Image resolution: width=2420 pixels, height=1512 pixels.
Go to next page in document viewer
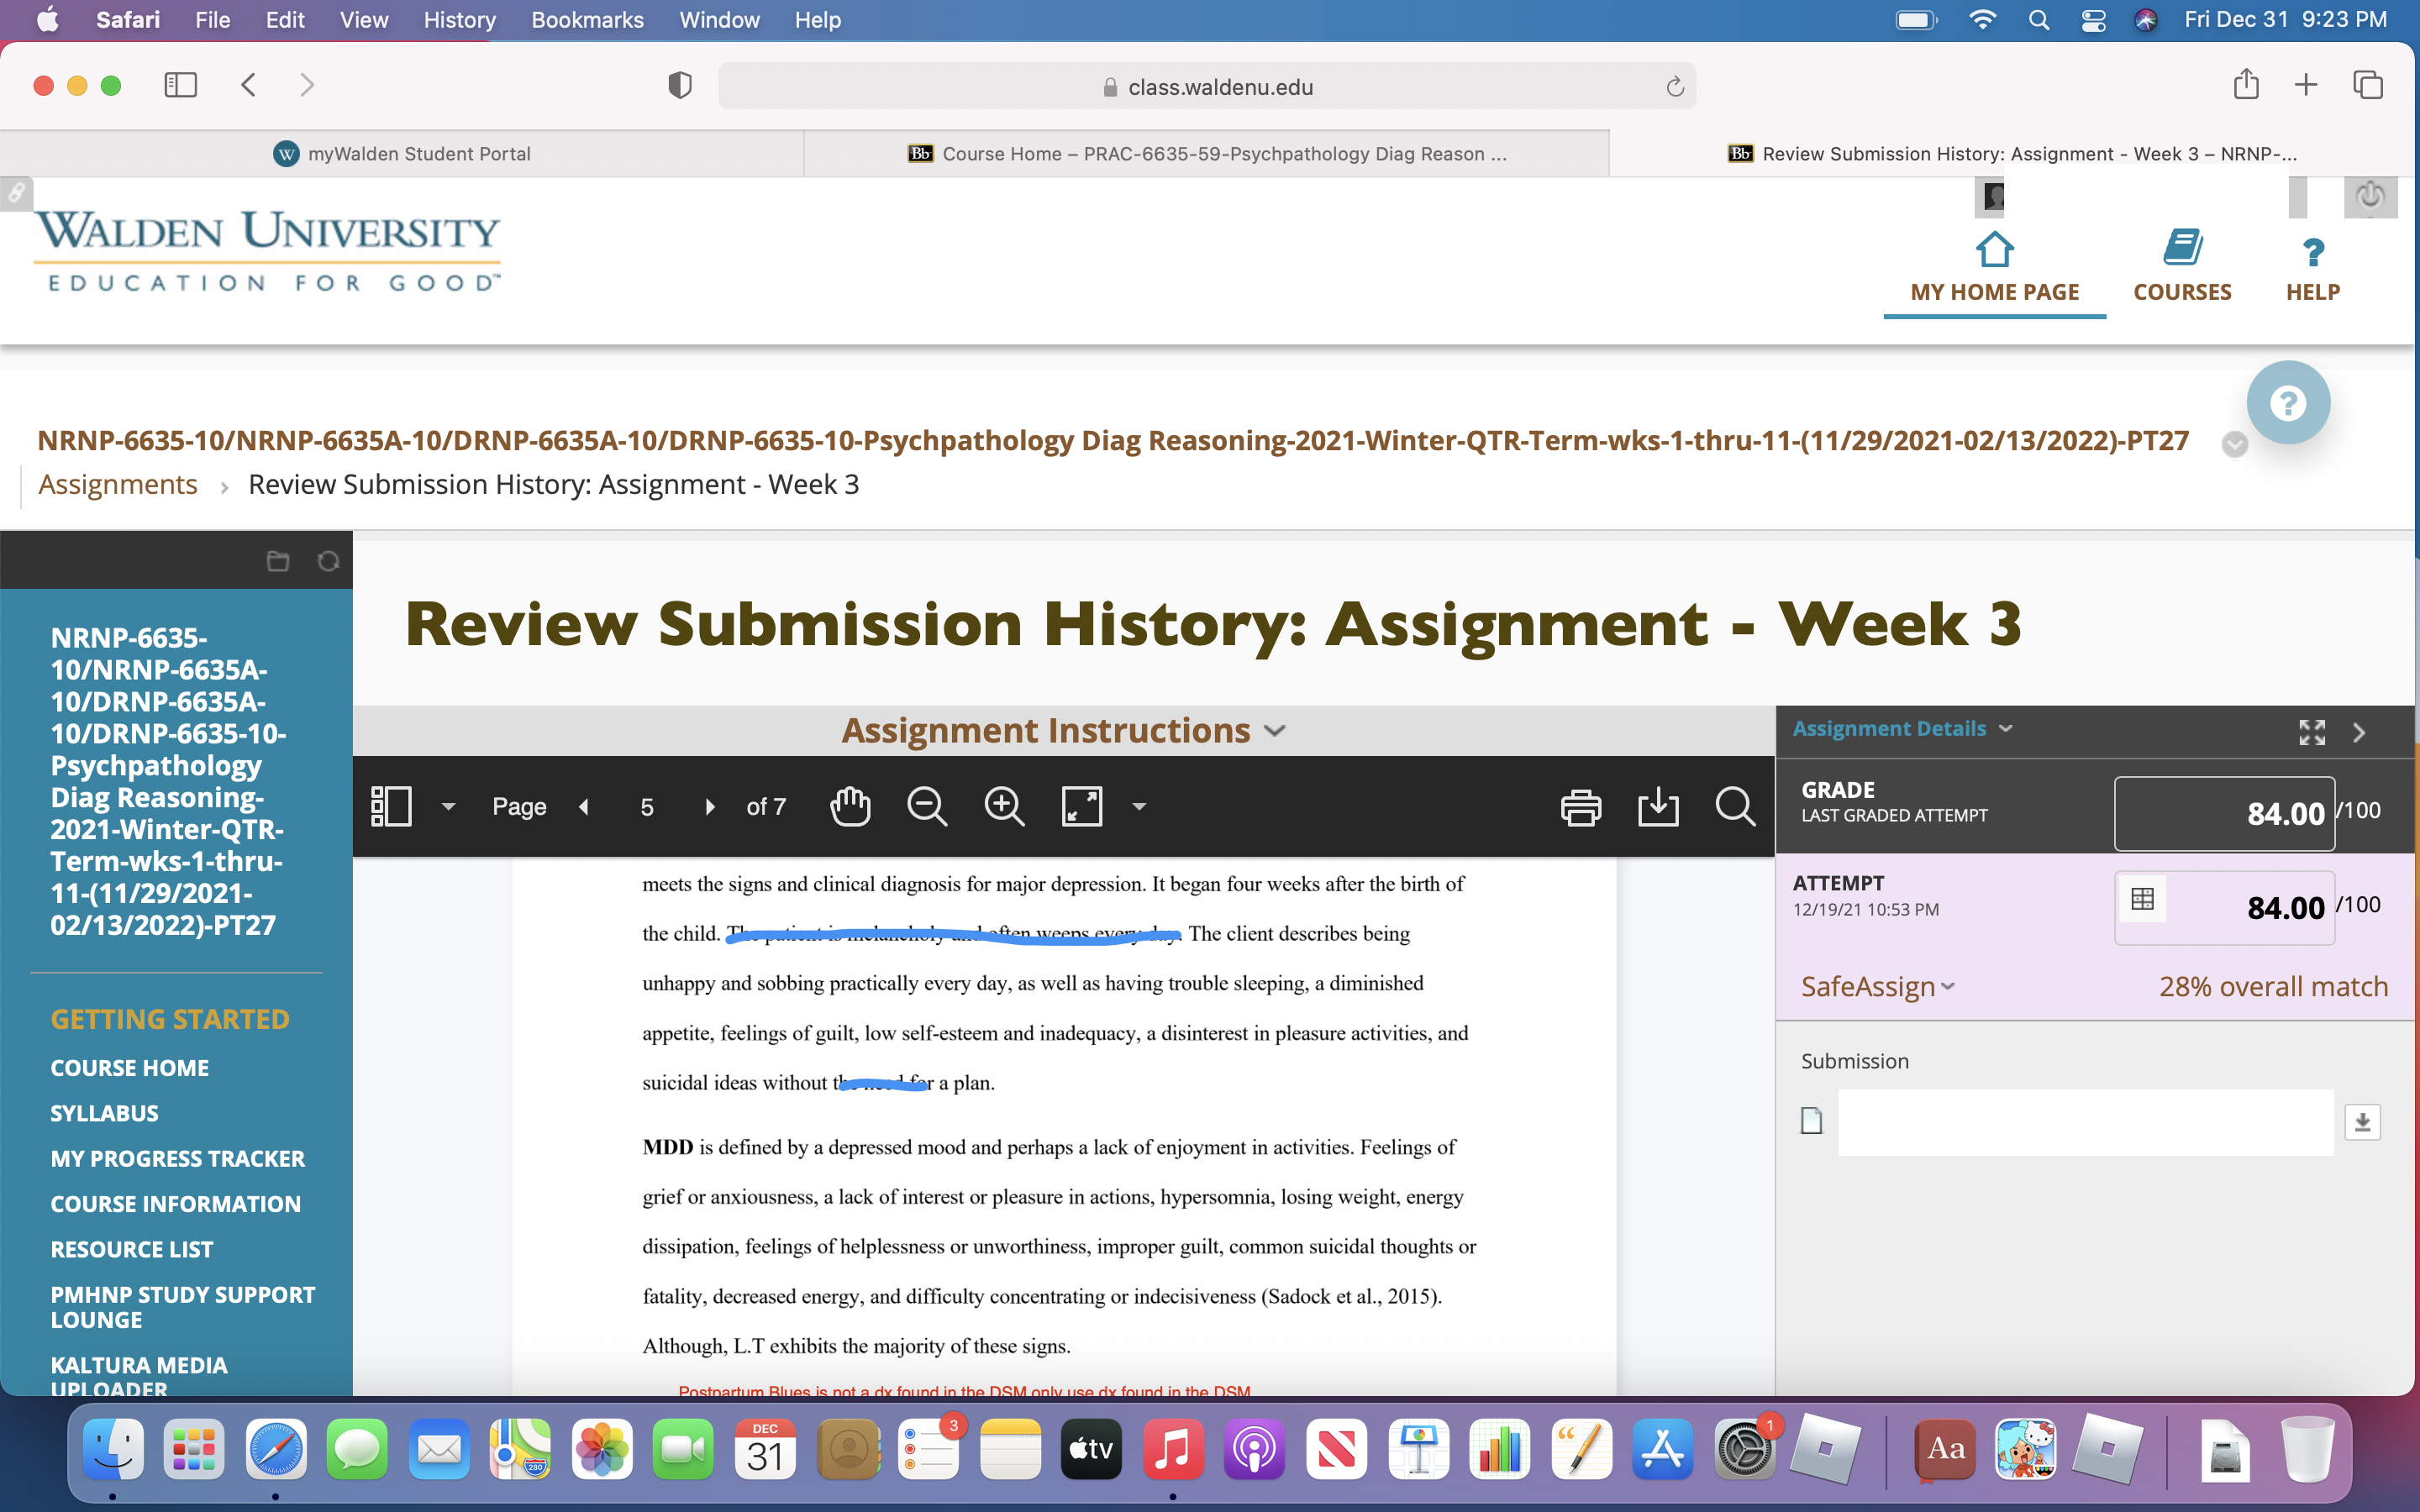710,806
